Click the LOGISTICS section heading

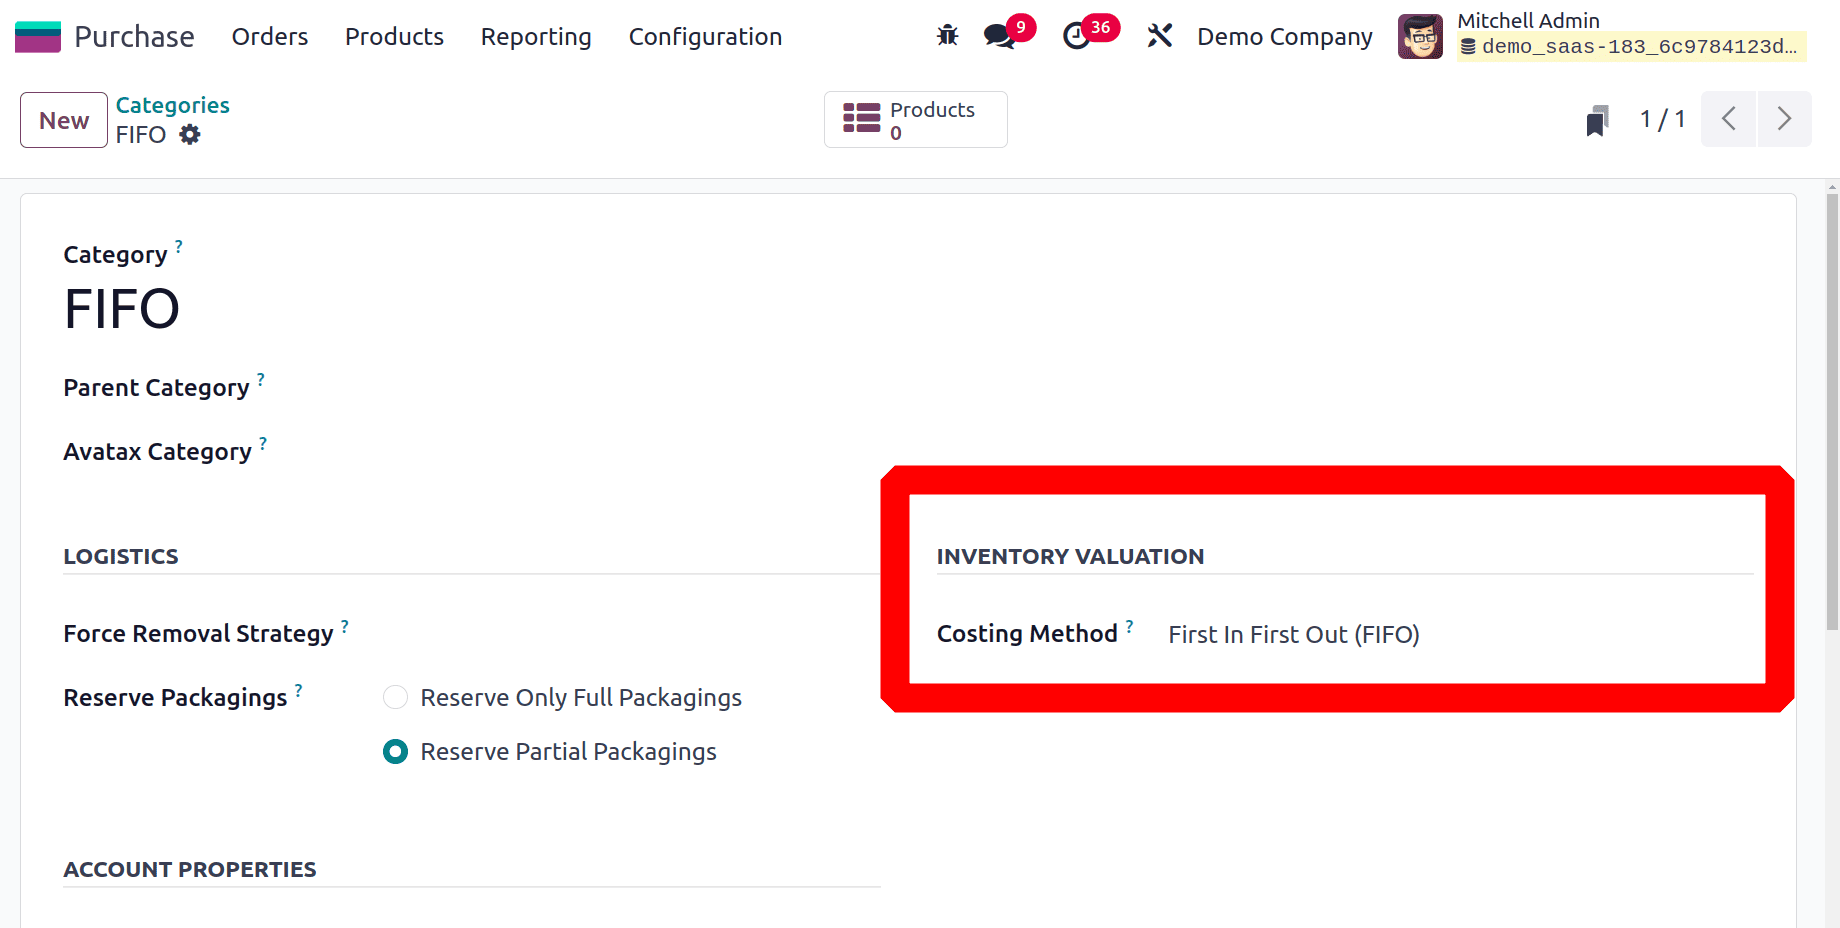click(x=121, y=556)
